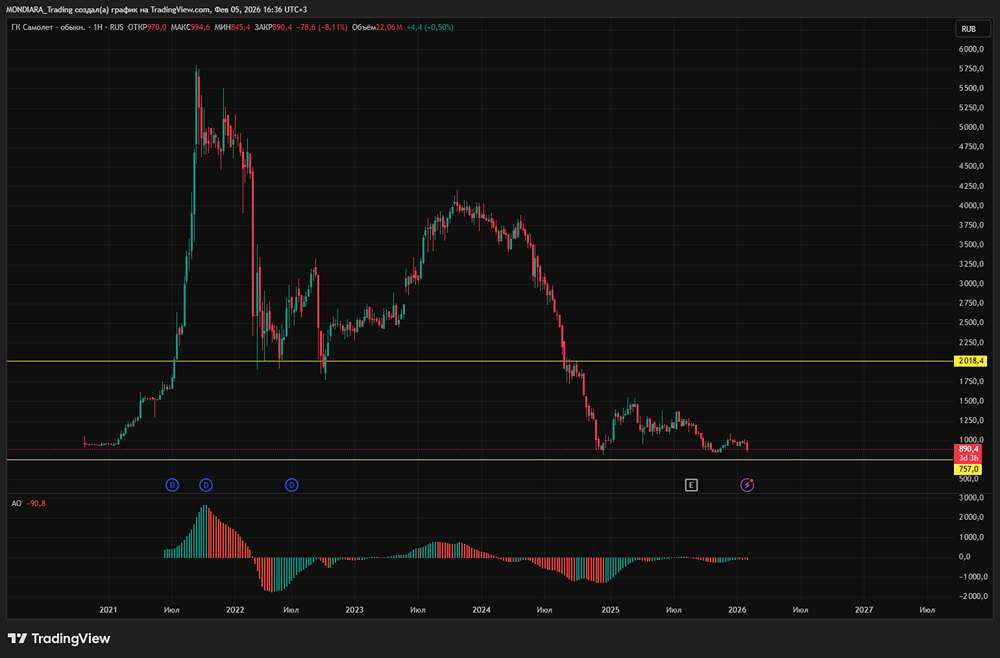The height and width of the screenshot is (658, 1000).
Task: Click the yellow 2018,4 price label
Action: [x=970, y=362]
